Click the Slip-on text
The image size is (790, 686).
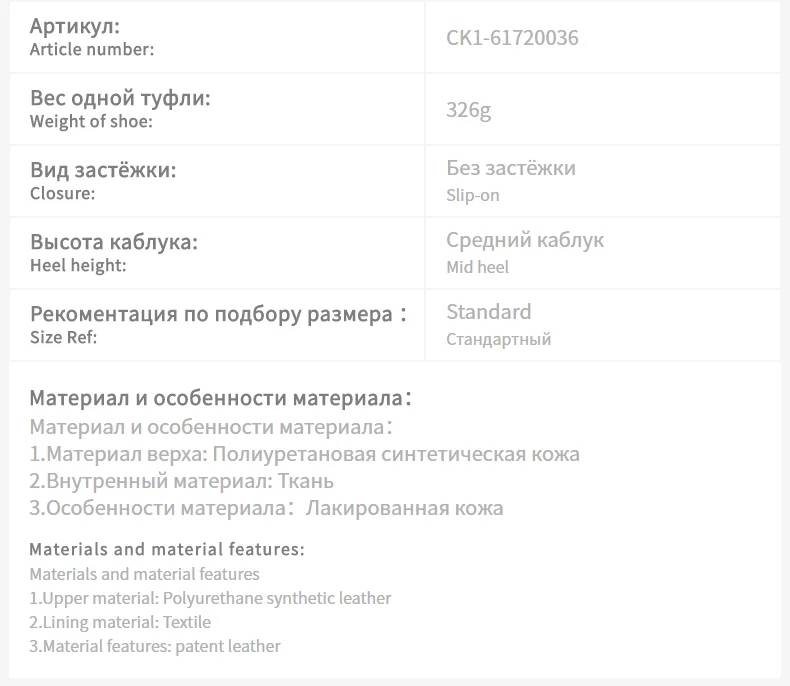click(473, 195)
